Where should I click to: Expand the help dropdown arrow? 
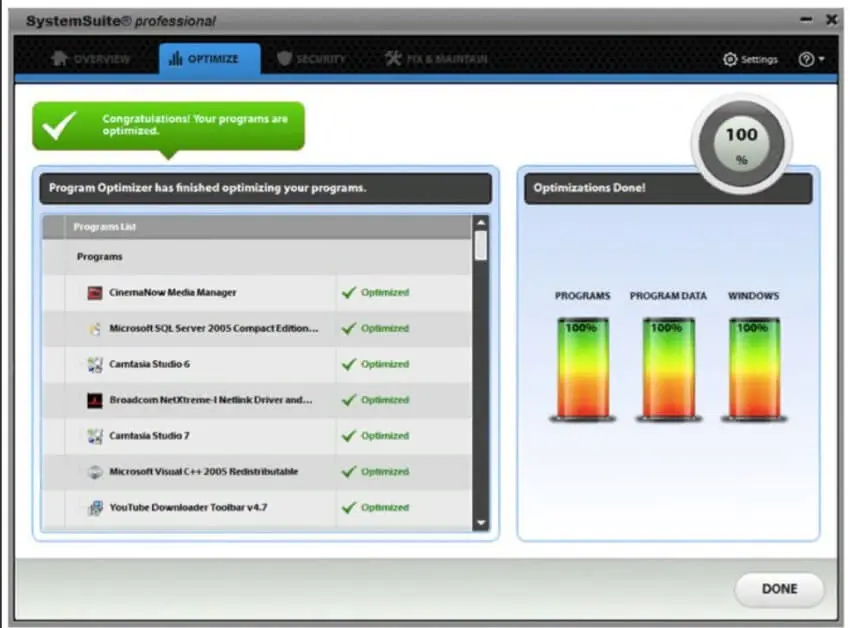pyautogui.click(x=821, y=59)
